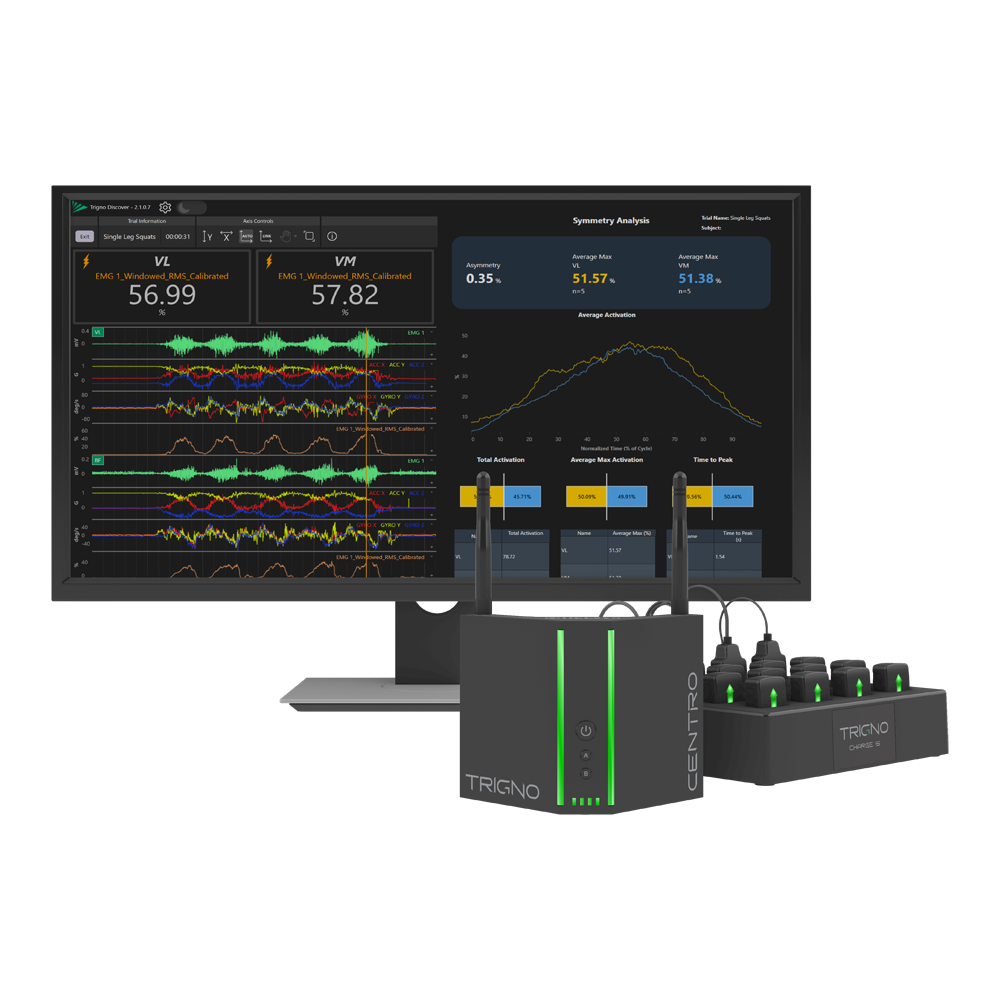Select the Y-axis scale tool
Viewport: 1000px width, 1000px height.
(x=207, y=237)
